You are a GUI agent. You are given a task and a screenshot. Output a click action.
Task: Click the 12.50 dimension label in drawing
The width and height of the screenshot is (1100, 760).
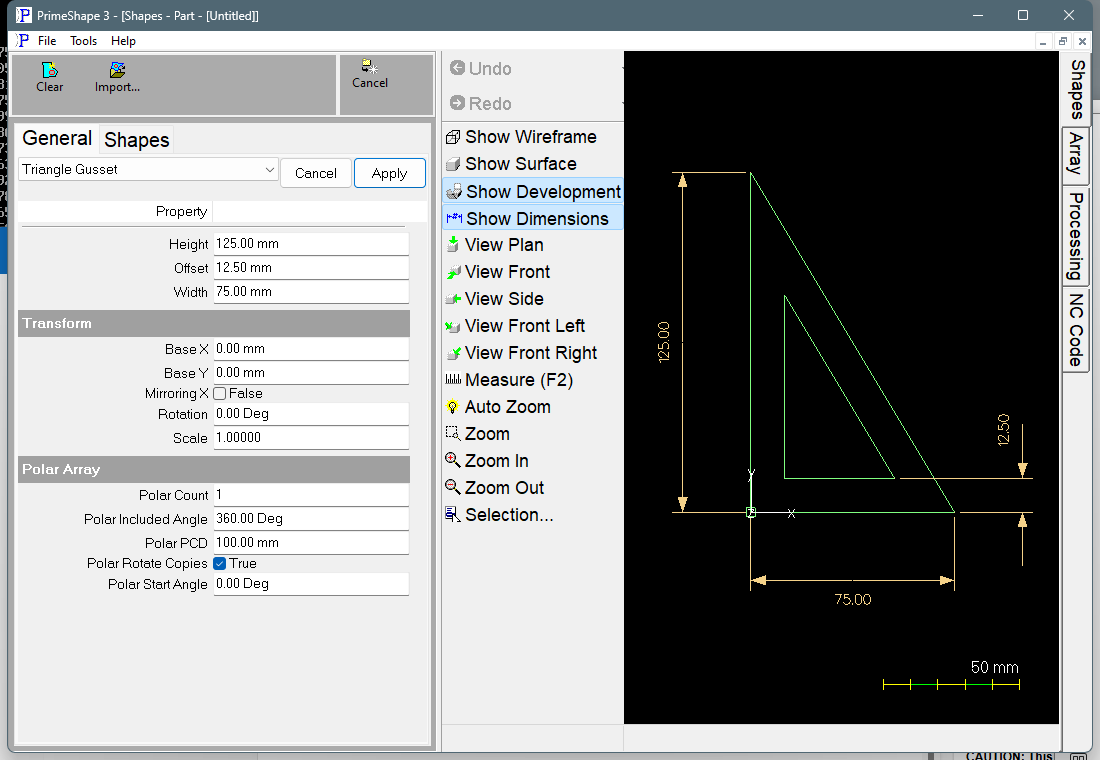click(x=1003, y=429)
